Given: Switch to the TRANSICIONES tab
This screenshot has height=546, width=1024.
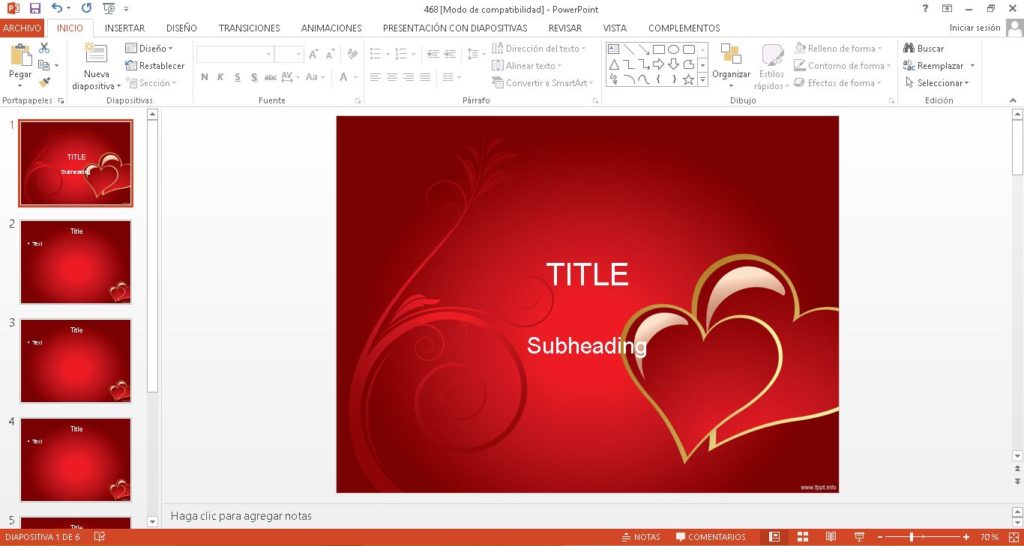Looking at the screenshot, I should pyautogui.click(x=249, y=28).
